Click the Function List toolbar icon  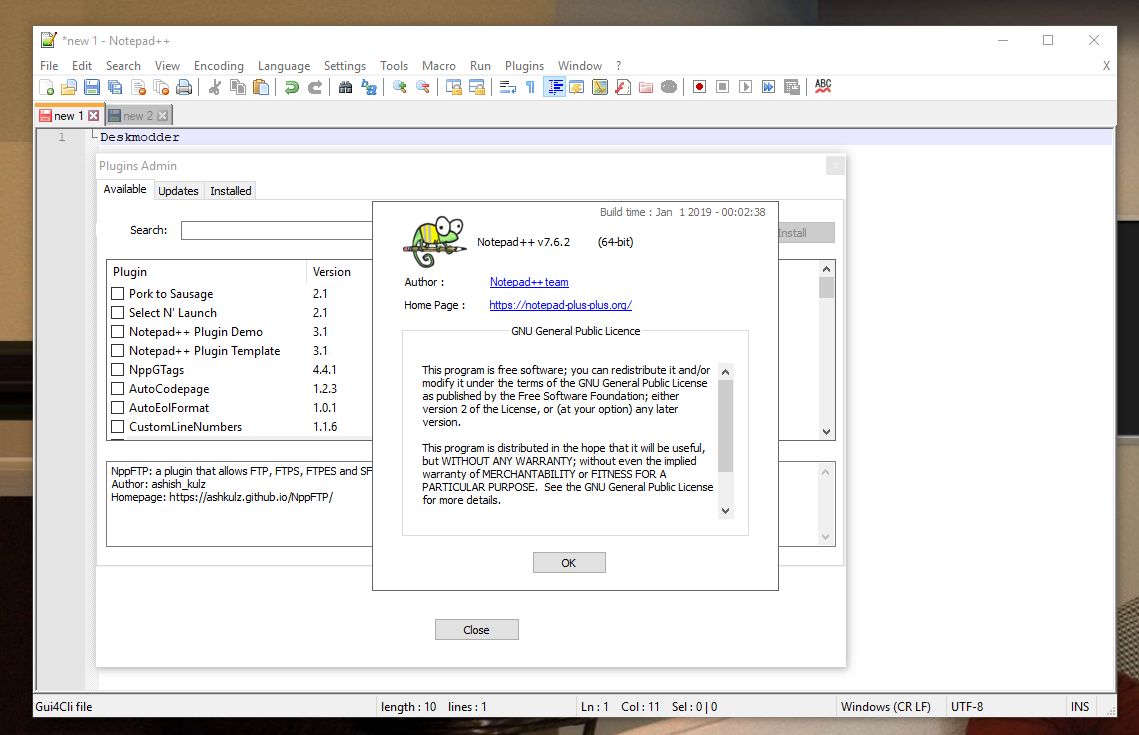coord(623,87)
